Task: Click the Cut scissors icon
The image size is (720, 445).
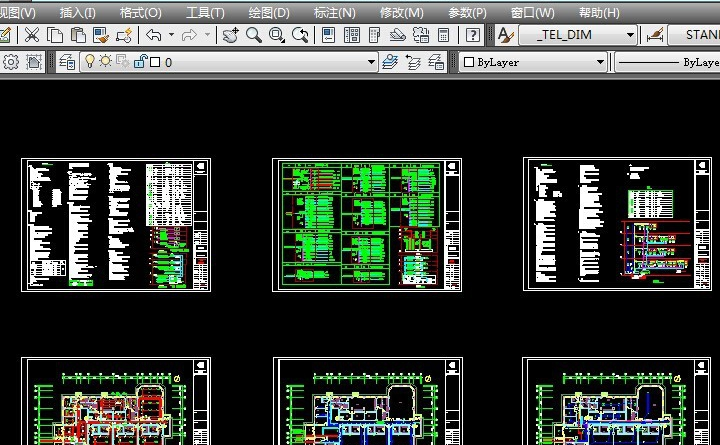Action: (32, 35)
